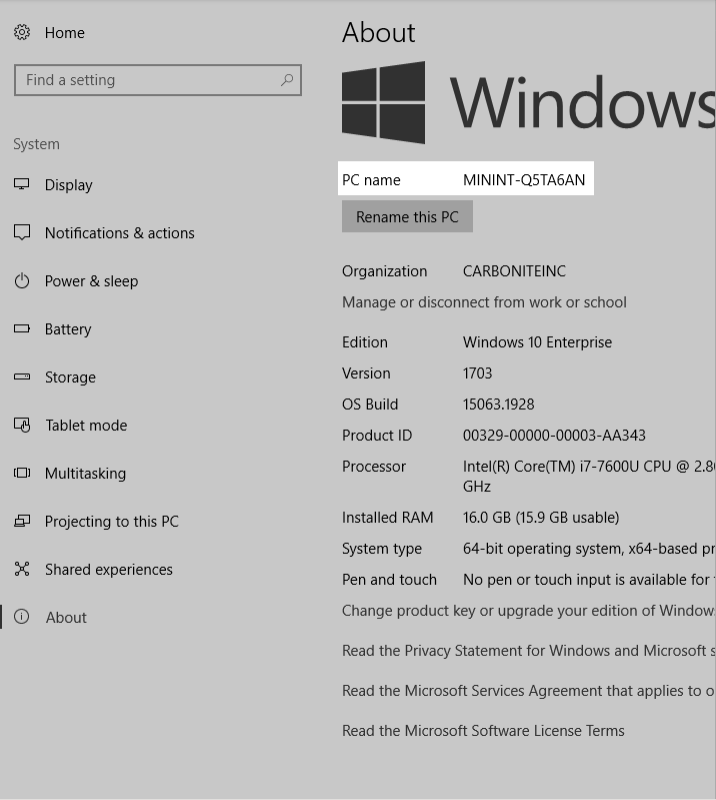Select Tablet mode settings
The image size is (716, 800).
coord(86,425)
